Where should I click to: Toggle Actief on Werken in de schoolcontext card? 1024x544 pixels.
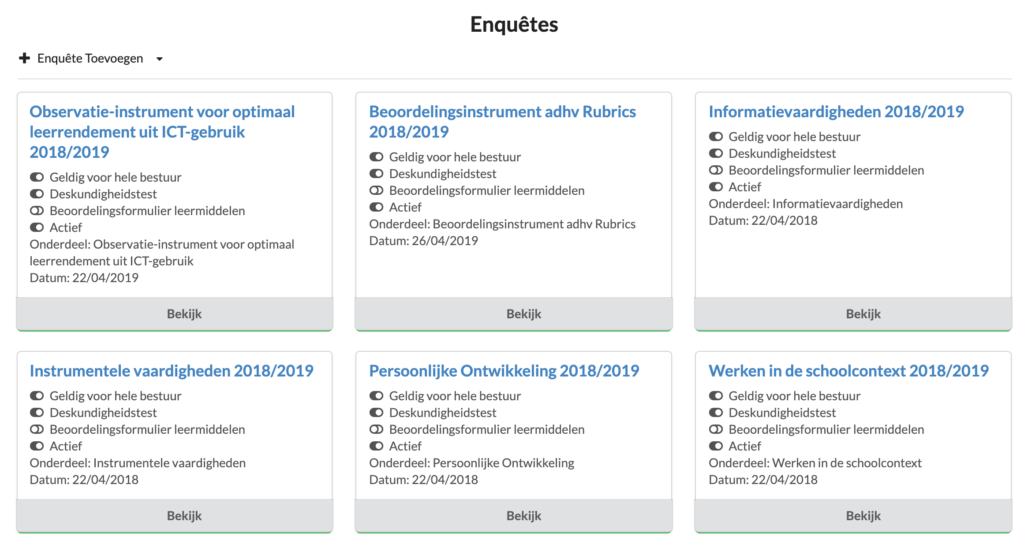(716, 446)
